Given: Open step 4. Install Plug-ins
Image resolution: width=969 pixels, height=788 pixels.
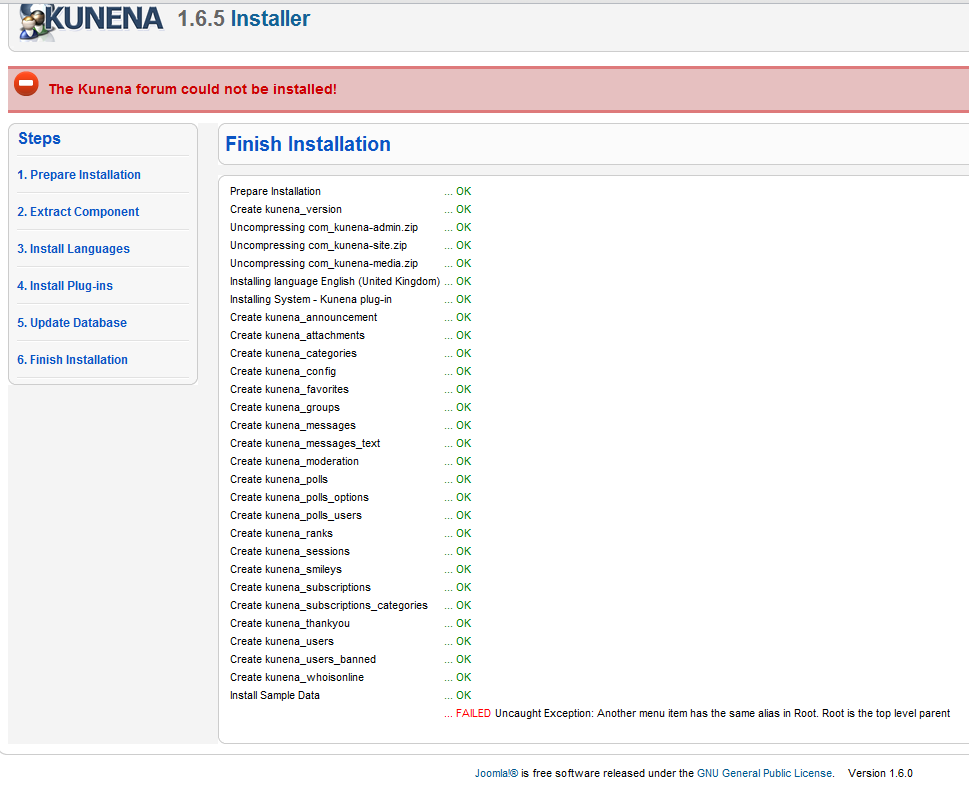Looking at the screenshot, I should (65, 286).
